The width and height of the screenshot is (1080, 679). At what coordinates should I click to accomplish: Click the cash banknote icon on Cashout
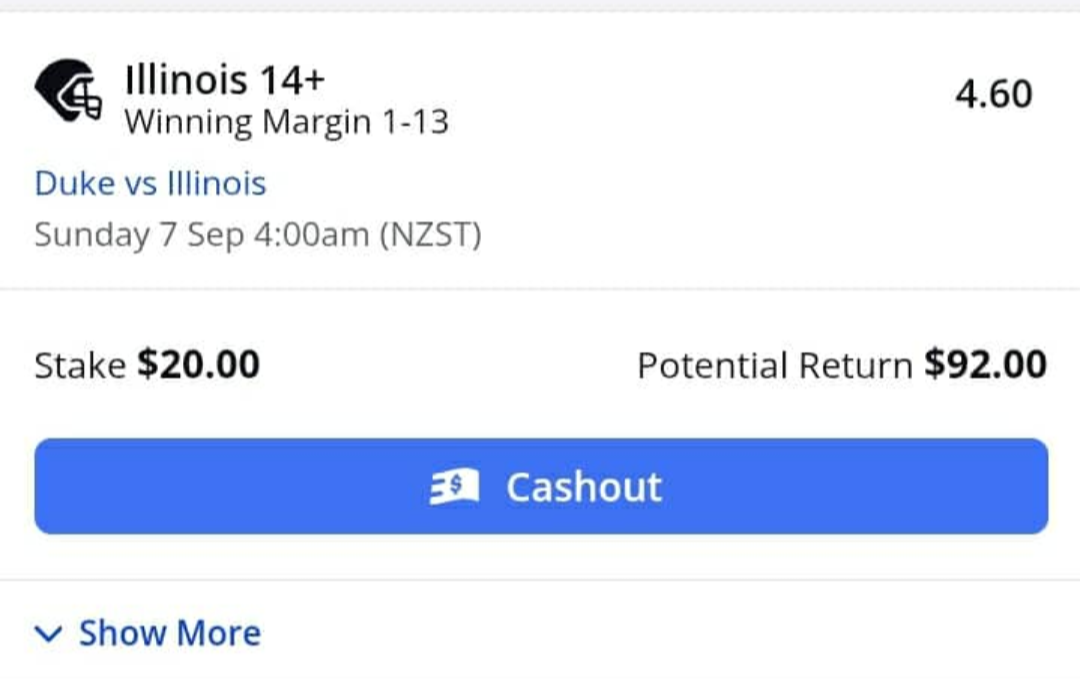click(455, 487)
